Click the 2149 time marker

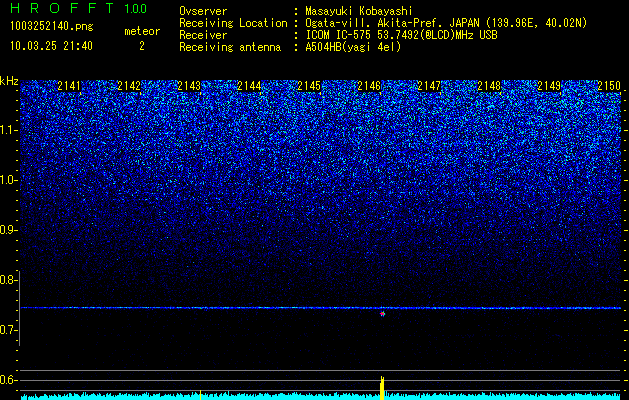tap(549, 86)
